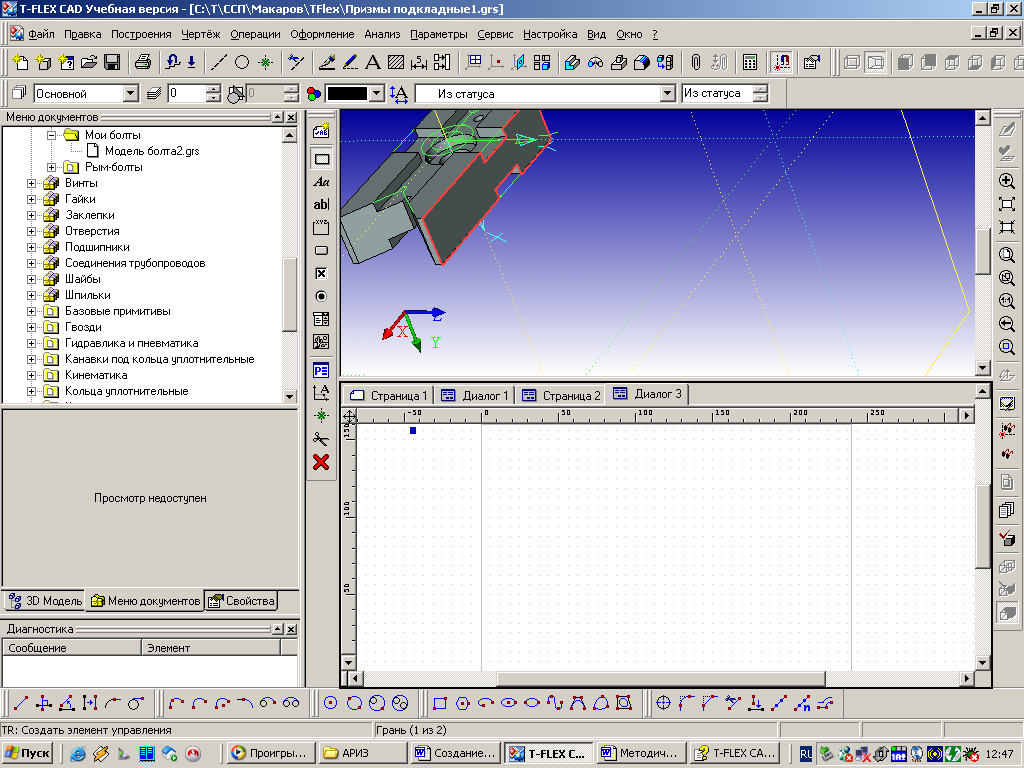Viewport: 1024px width, 768px height.
Task: Click the extrusion operation icon
Action: tap(572, 62)
